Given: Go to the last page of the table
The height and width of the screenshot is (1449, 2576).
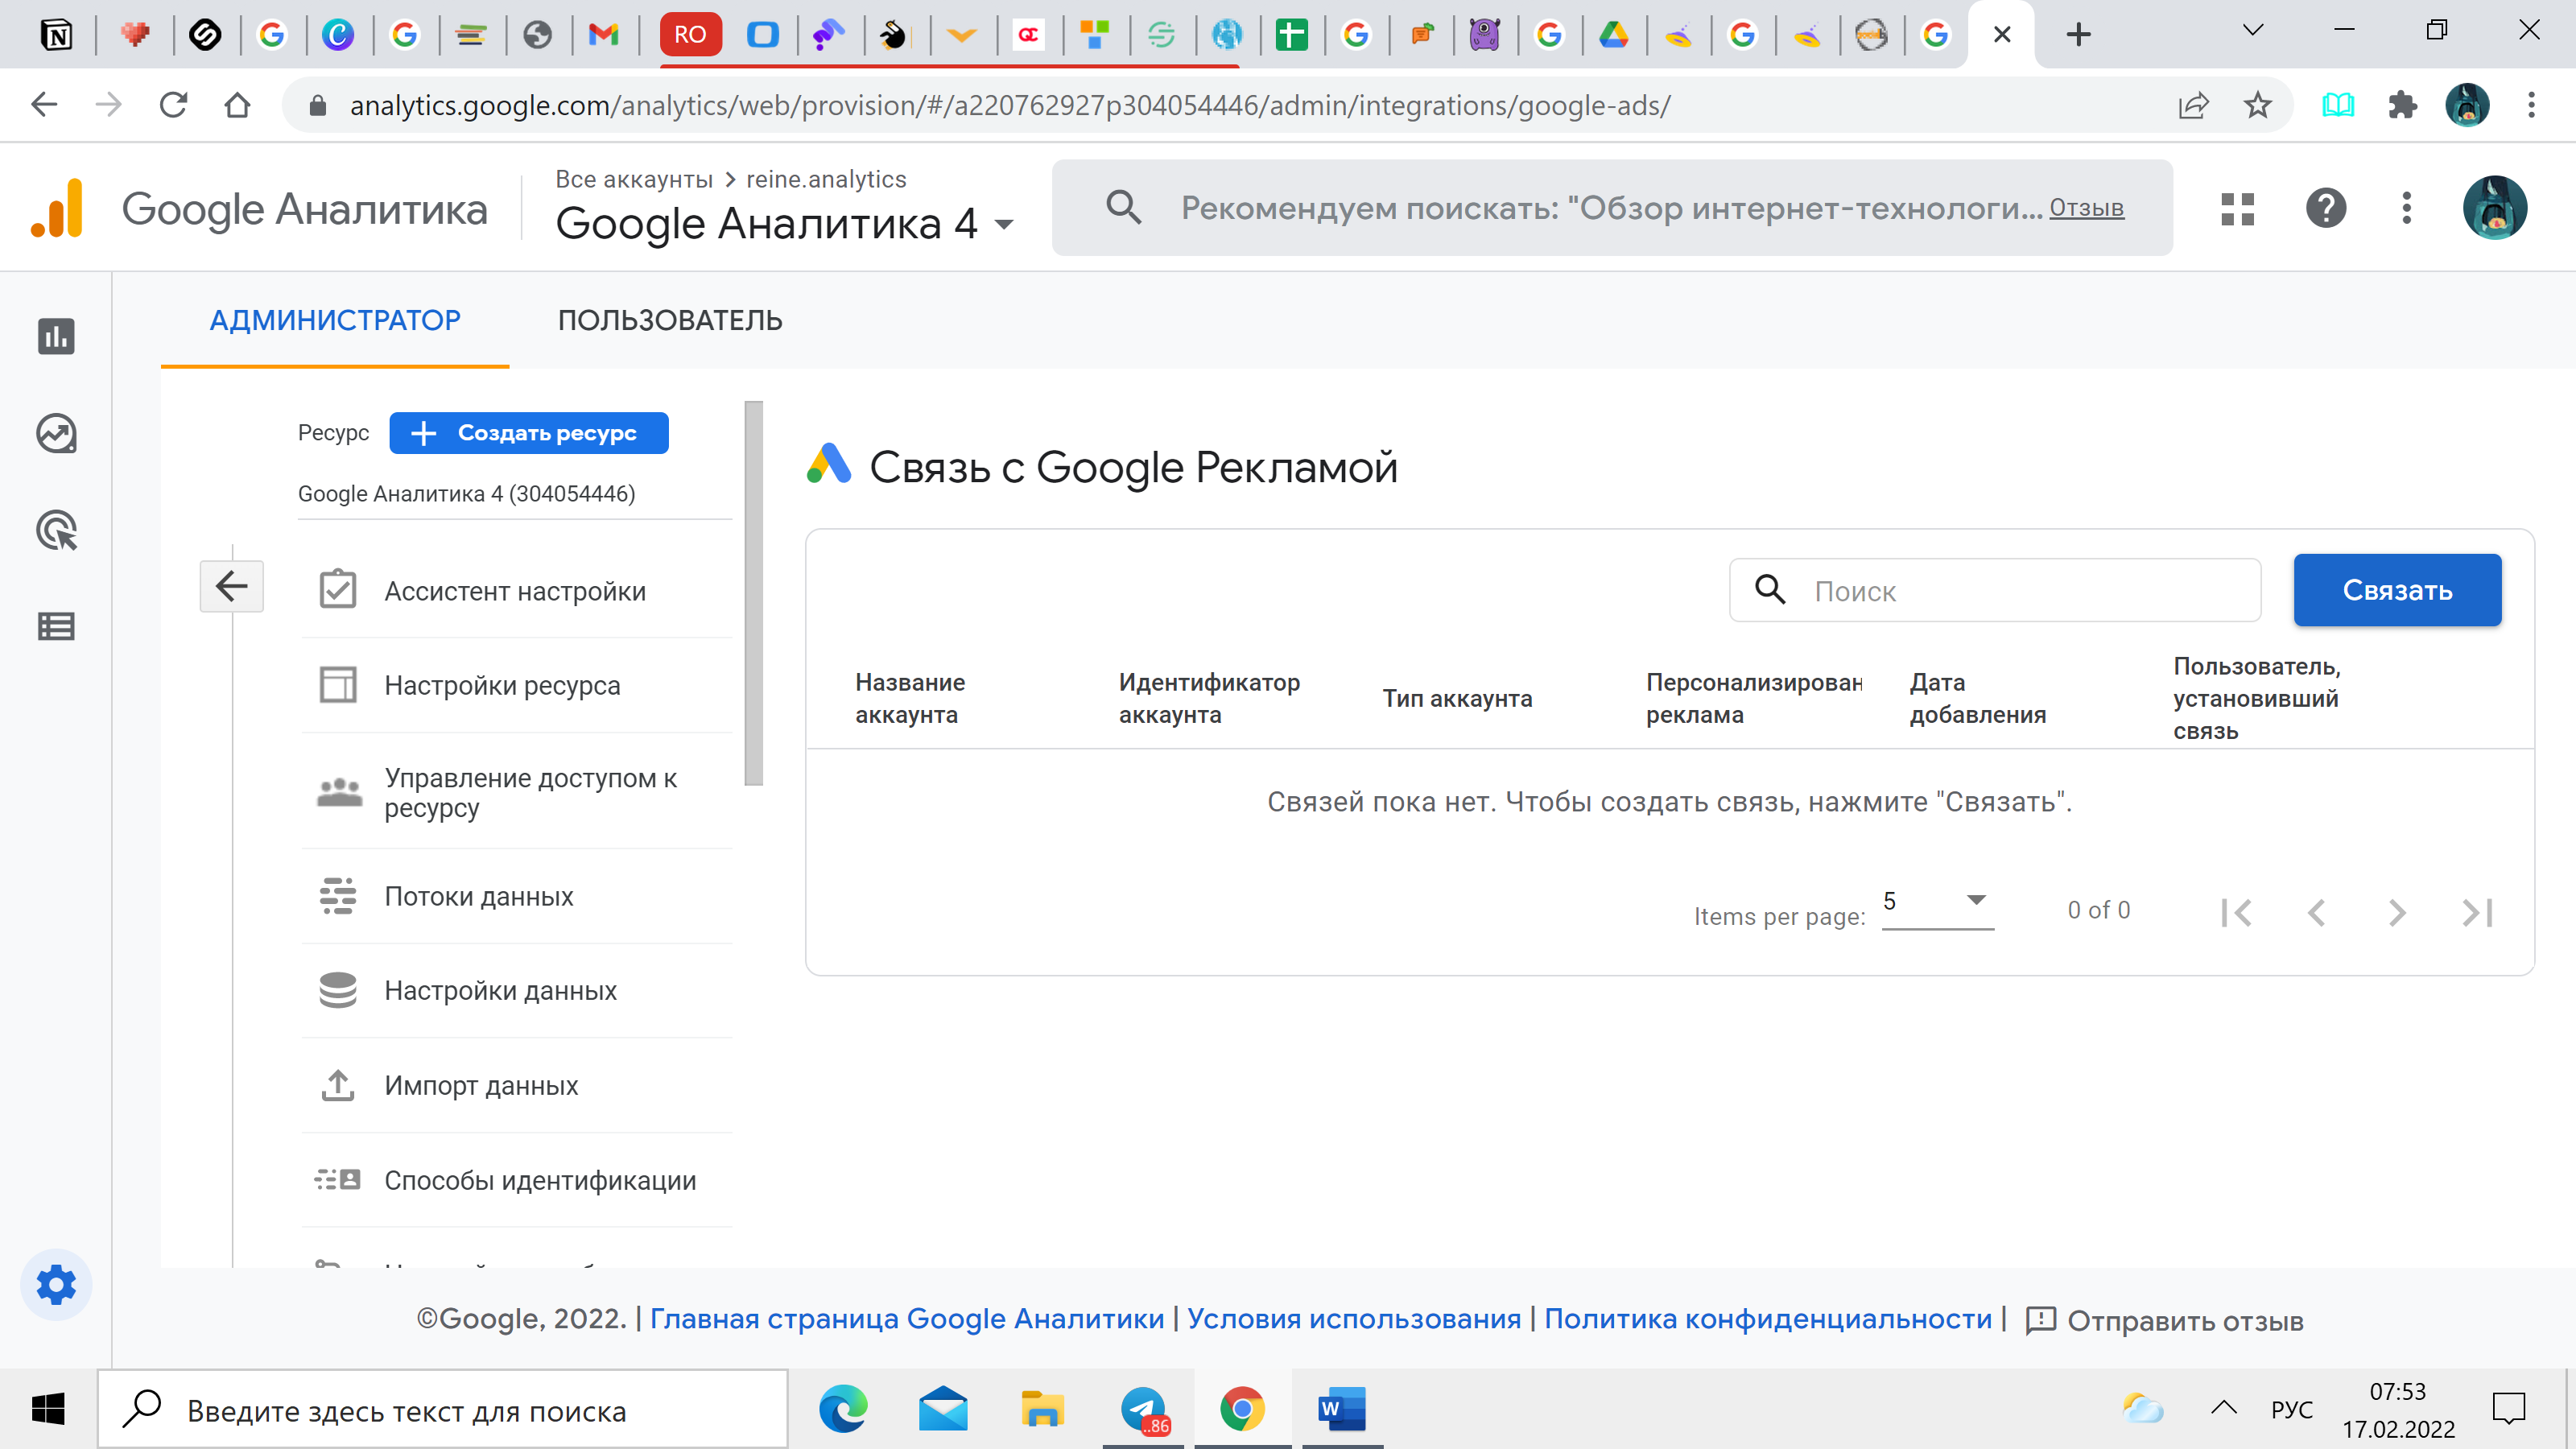Looking at the screenshot, I should (x=2477, y=912).
